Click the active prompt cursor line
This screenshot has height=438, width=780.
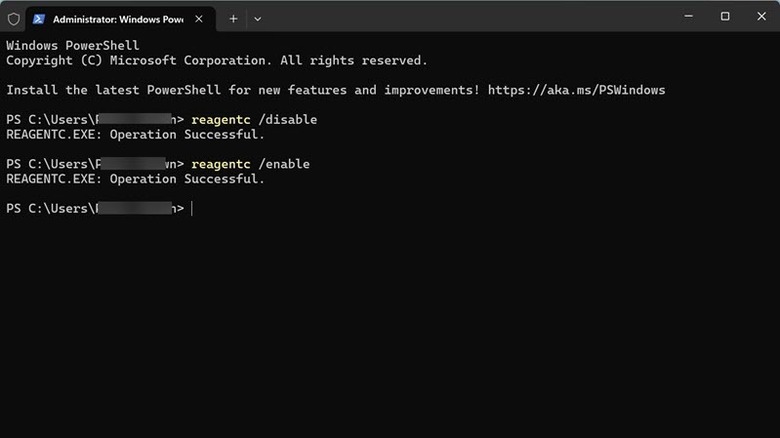(192, 208)
